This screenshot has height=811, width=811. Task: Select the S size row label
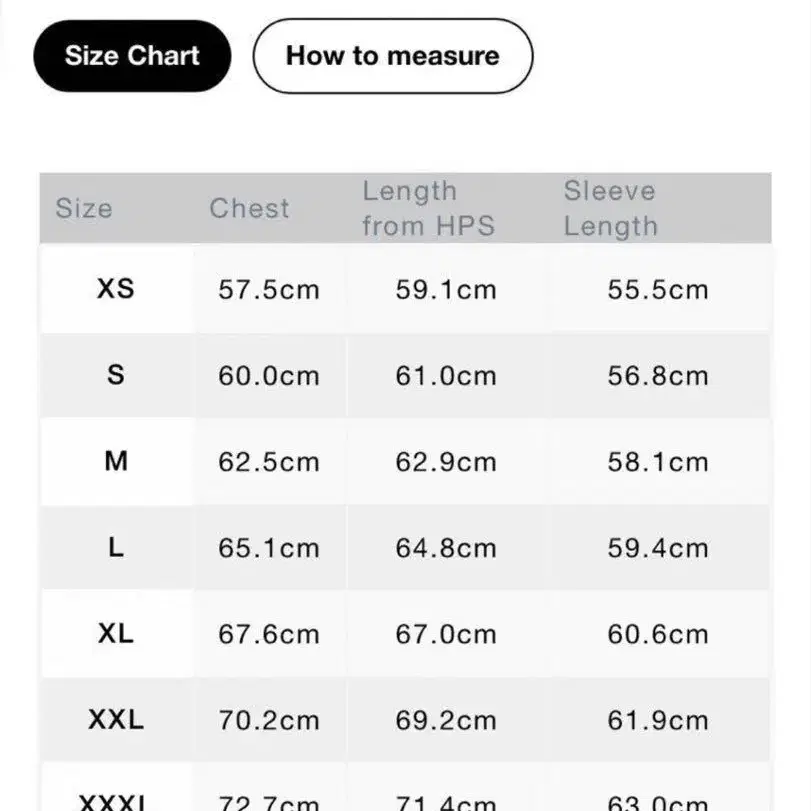click(116, 374)
